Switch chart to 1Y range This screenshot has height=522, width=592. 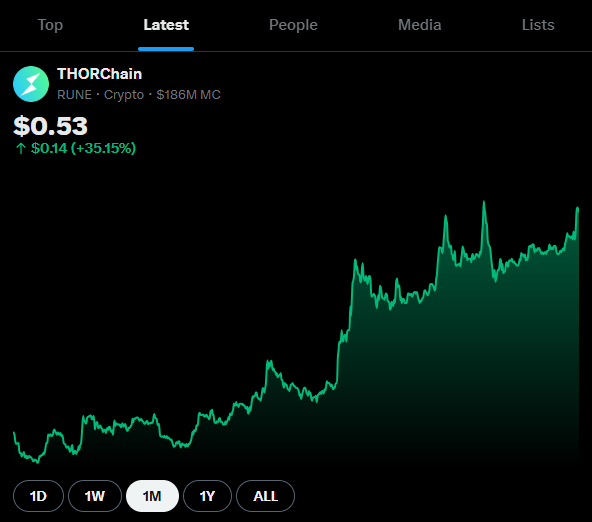point(207,496)
